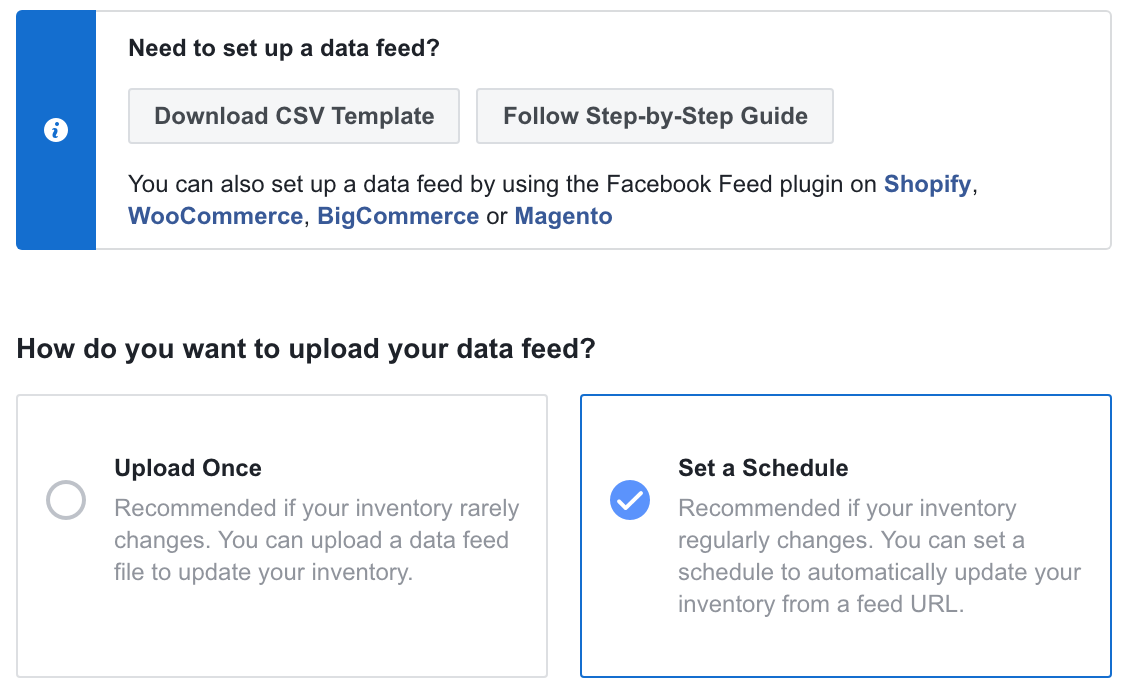Open the Magento link
This screenshot has width=1134, height=700.
coord(563,216)
